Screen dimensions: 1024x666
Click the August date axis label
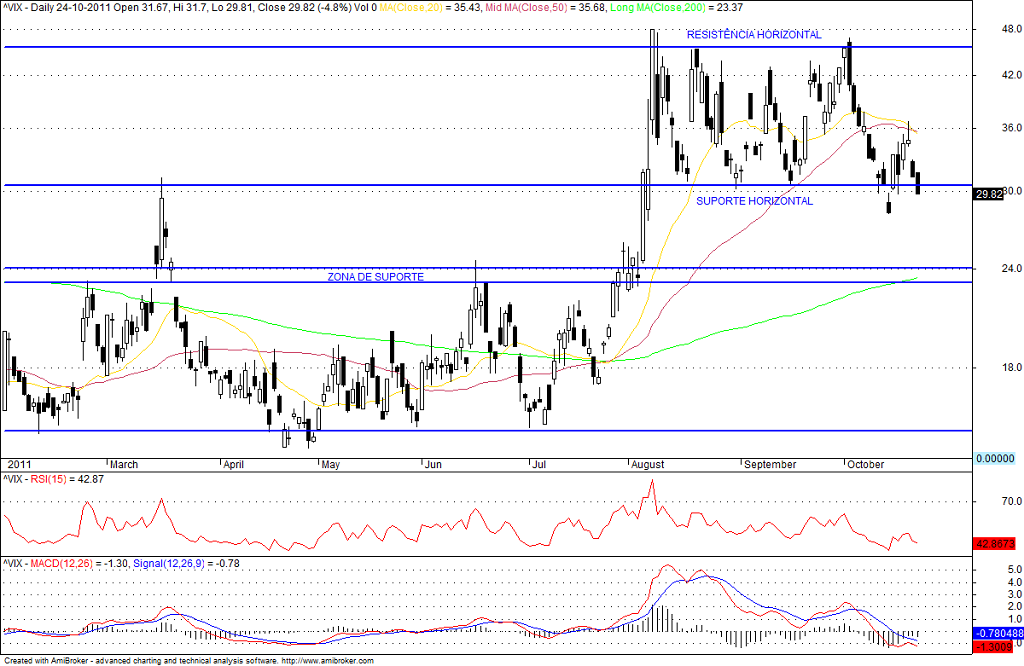pyautogui.click(x=647, y=464)
